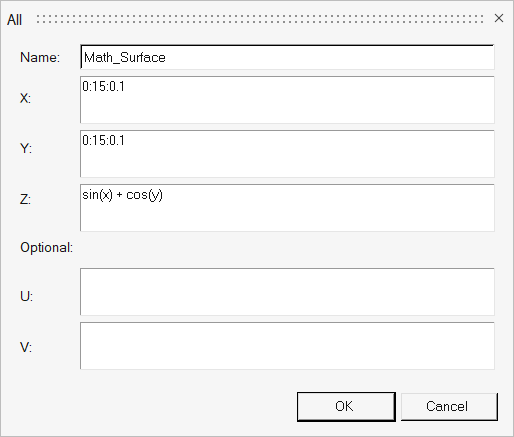The width and height of the screenshot is (514, 437).
Task: Click on the Math_Surface text
Action: [125, 58]
